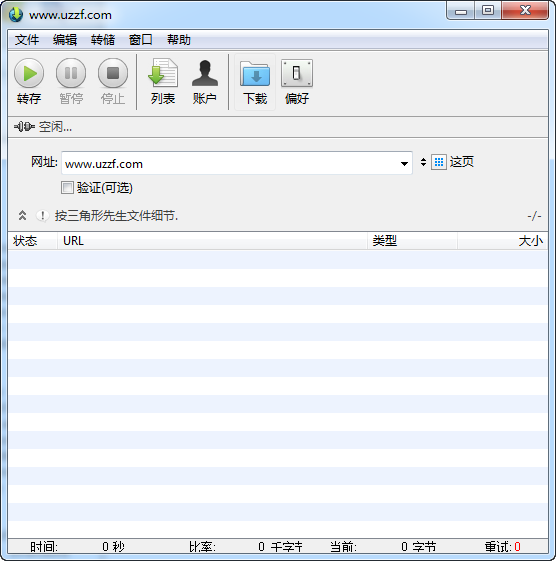The width and height of the screenshot is (556, 561).
Task: Minimize the www.uzzf.com window
Action: click(461, 11)
